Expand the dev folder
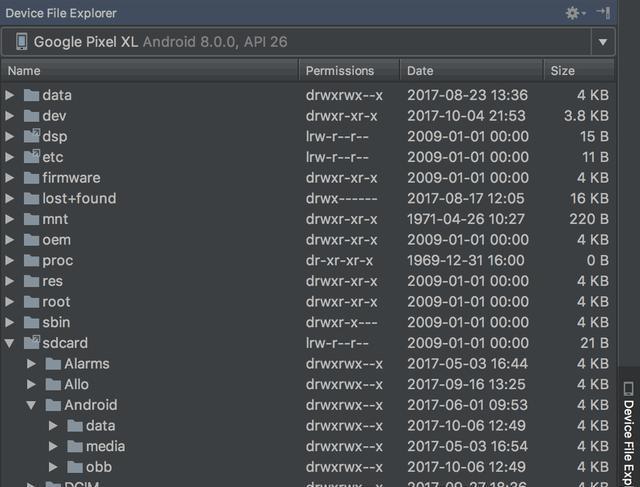640x487 pixels. (9, 116)
